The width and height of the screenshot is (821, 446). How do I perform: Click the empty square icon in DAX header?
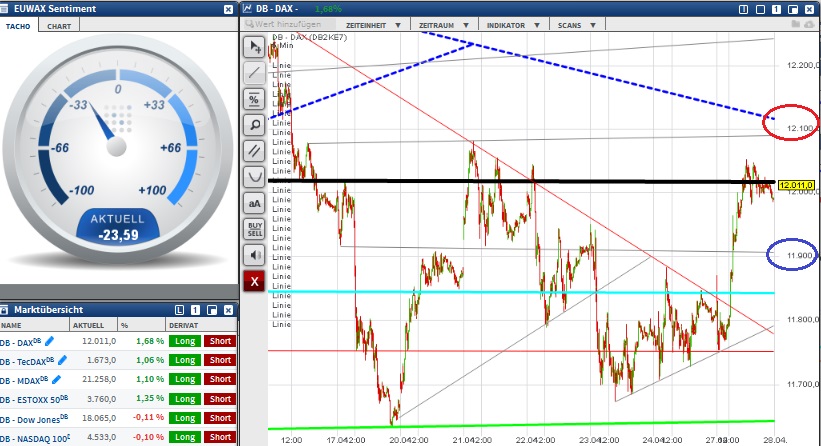760,9
